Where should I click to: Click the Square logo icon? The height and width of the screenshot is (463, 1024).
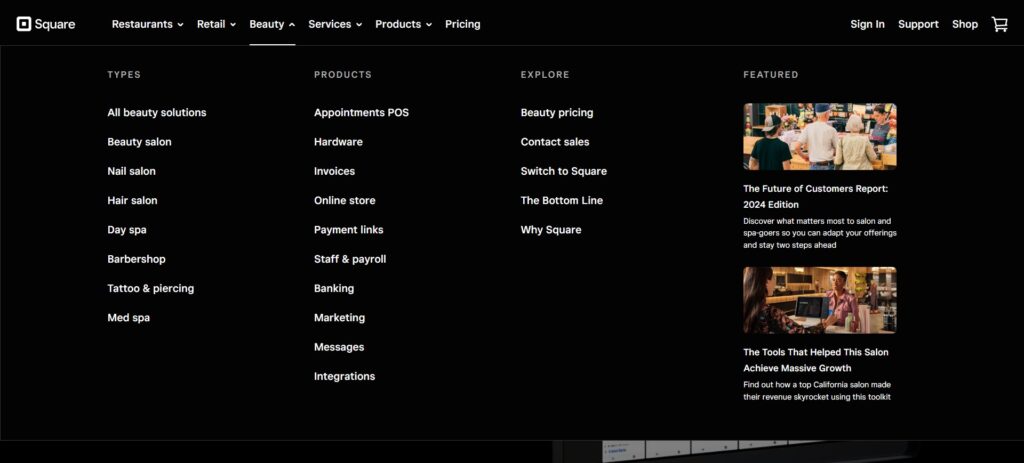coord(24,24)
